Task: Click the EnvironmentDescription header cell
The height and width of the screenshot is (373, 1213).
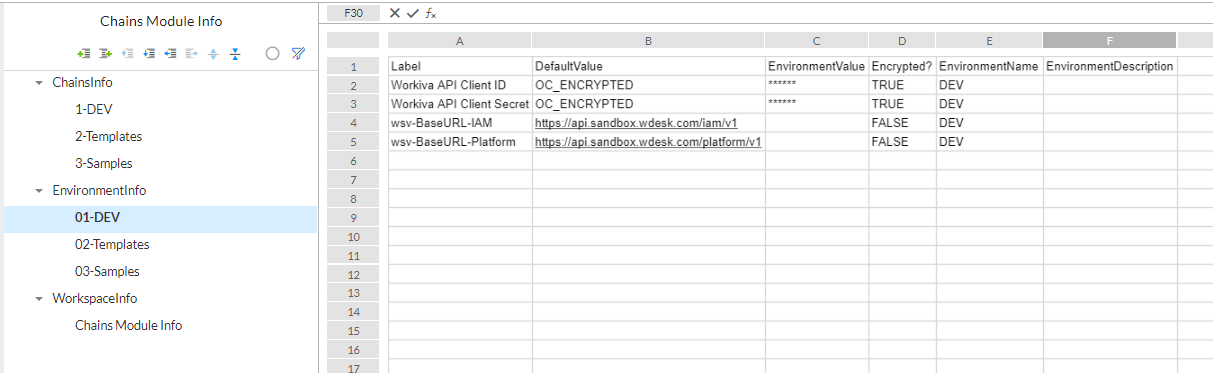Action: click(x=1109, y=66)
